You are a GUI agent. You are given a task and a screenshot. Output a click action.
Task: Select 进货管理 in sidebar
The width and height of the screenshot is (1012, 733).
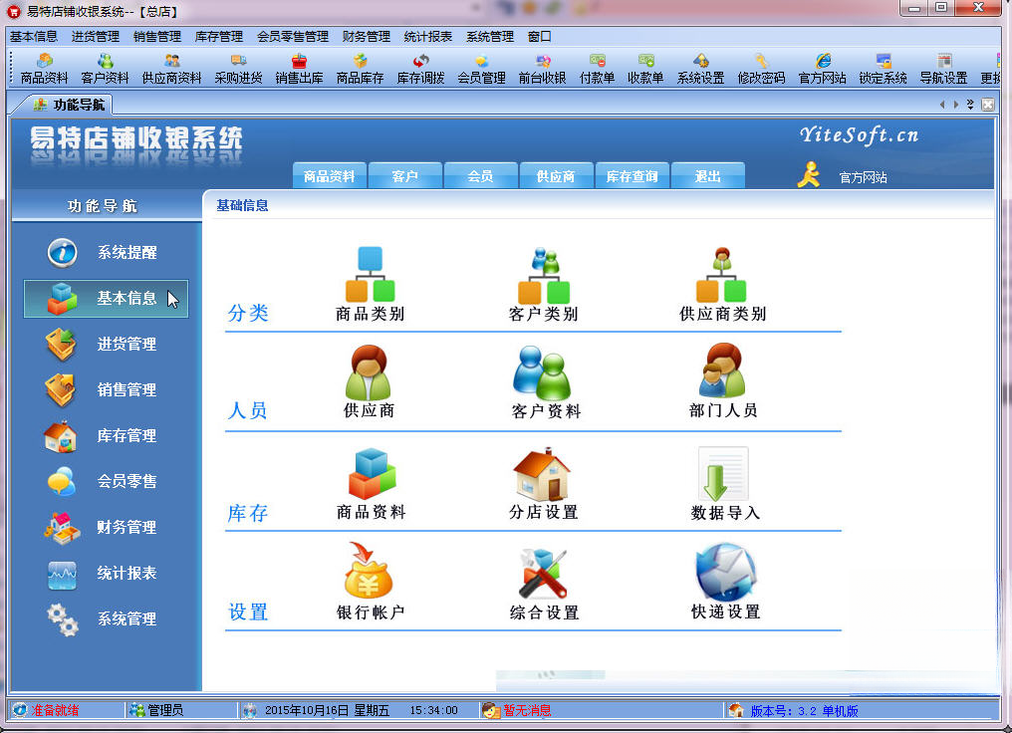point(105,344)
